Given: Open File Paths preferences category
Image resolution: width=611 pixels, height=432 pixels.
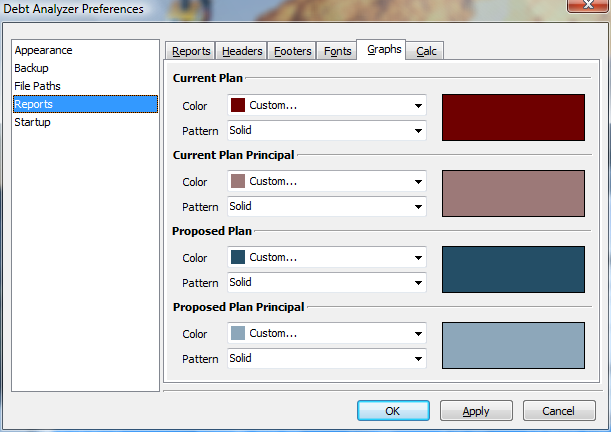Looking at the screenshot, I should click(37, 86).
